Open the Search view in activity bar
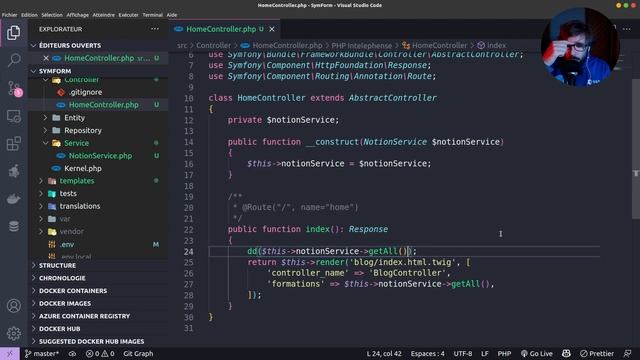 pos(13,60)
